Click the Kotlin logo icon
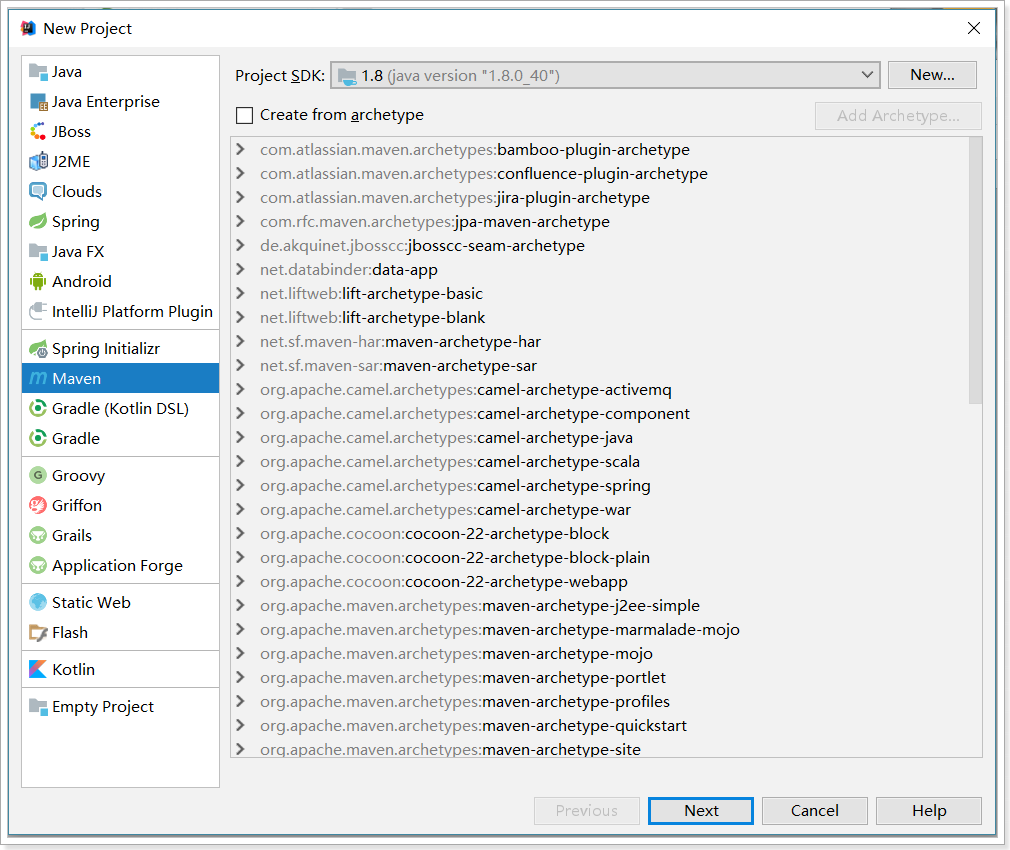This screenshot has width=1010, height=850. coord(38,670)
